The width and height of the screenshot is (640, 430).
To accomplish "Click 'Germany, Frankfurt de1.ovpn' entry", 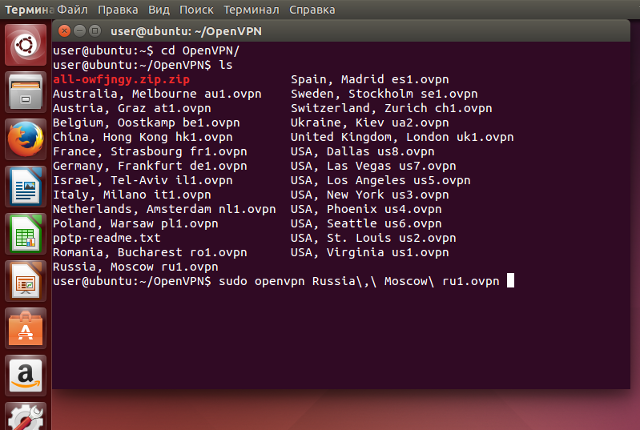I will [150, 166].
